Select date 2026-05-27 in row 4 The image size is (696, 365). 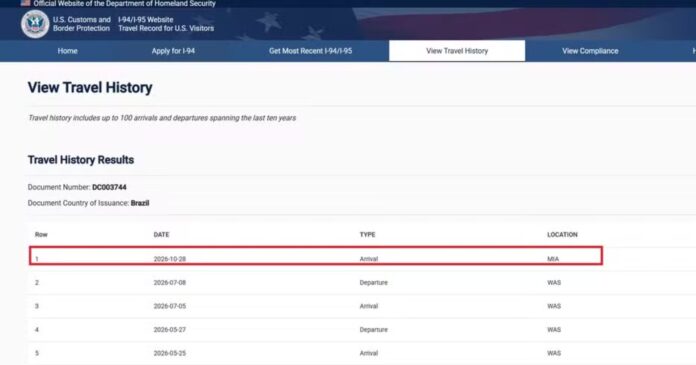tap(170, 329)
